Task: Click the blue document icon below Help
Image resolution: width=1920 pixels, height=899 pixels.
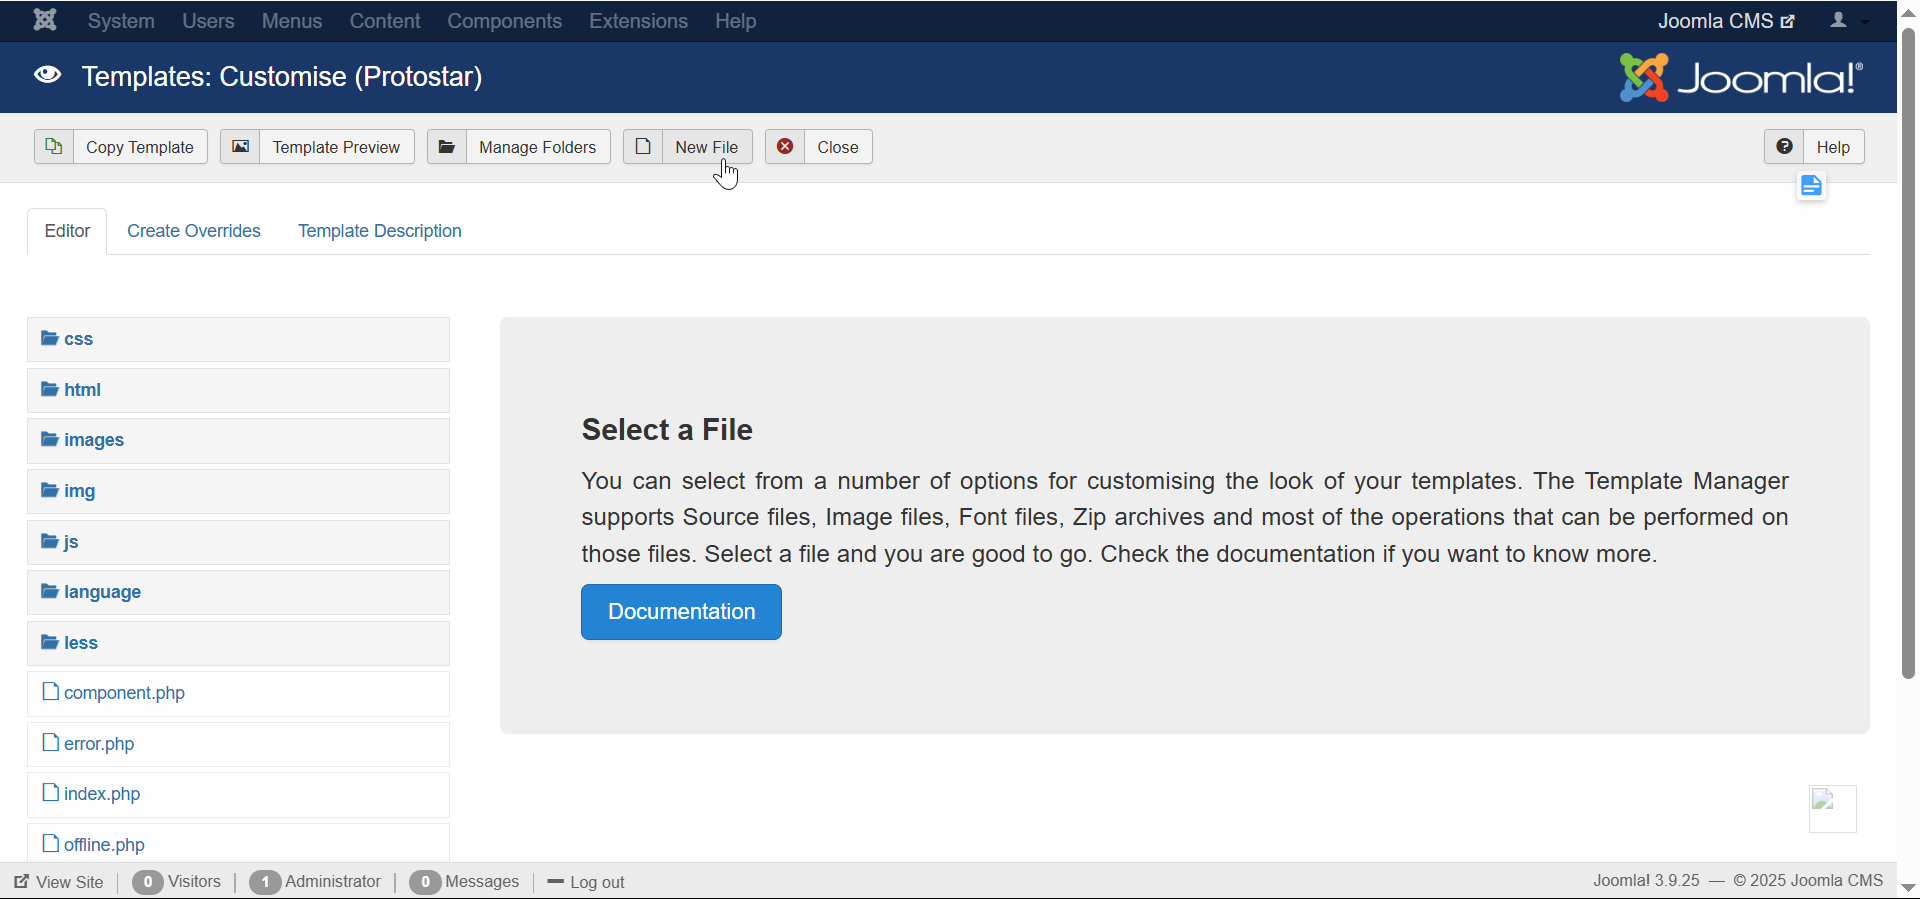Action: (x=1811, y=186)
